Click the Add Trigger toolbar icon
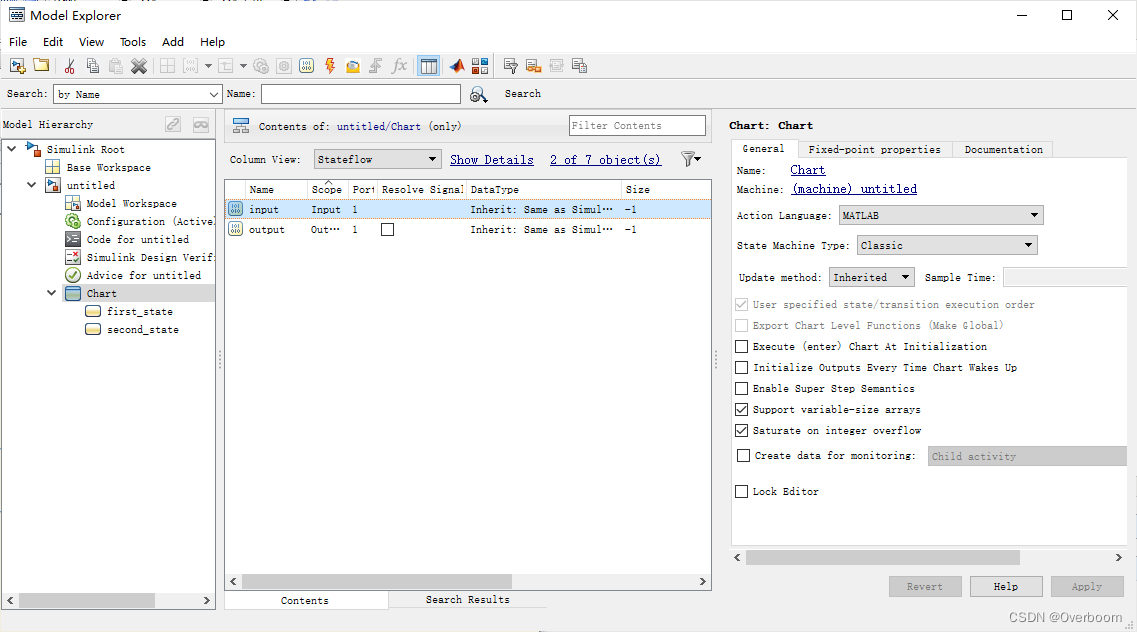1137x632 pixels. [x=376, y=66]
